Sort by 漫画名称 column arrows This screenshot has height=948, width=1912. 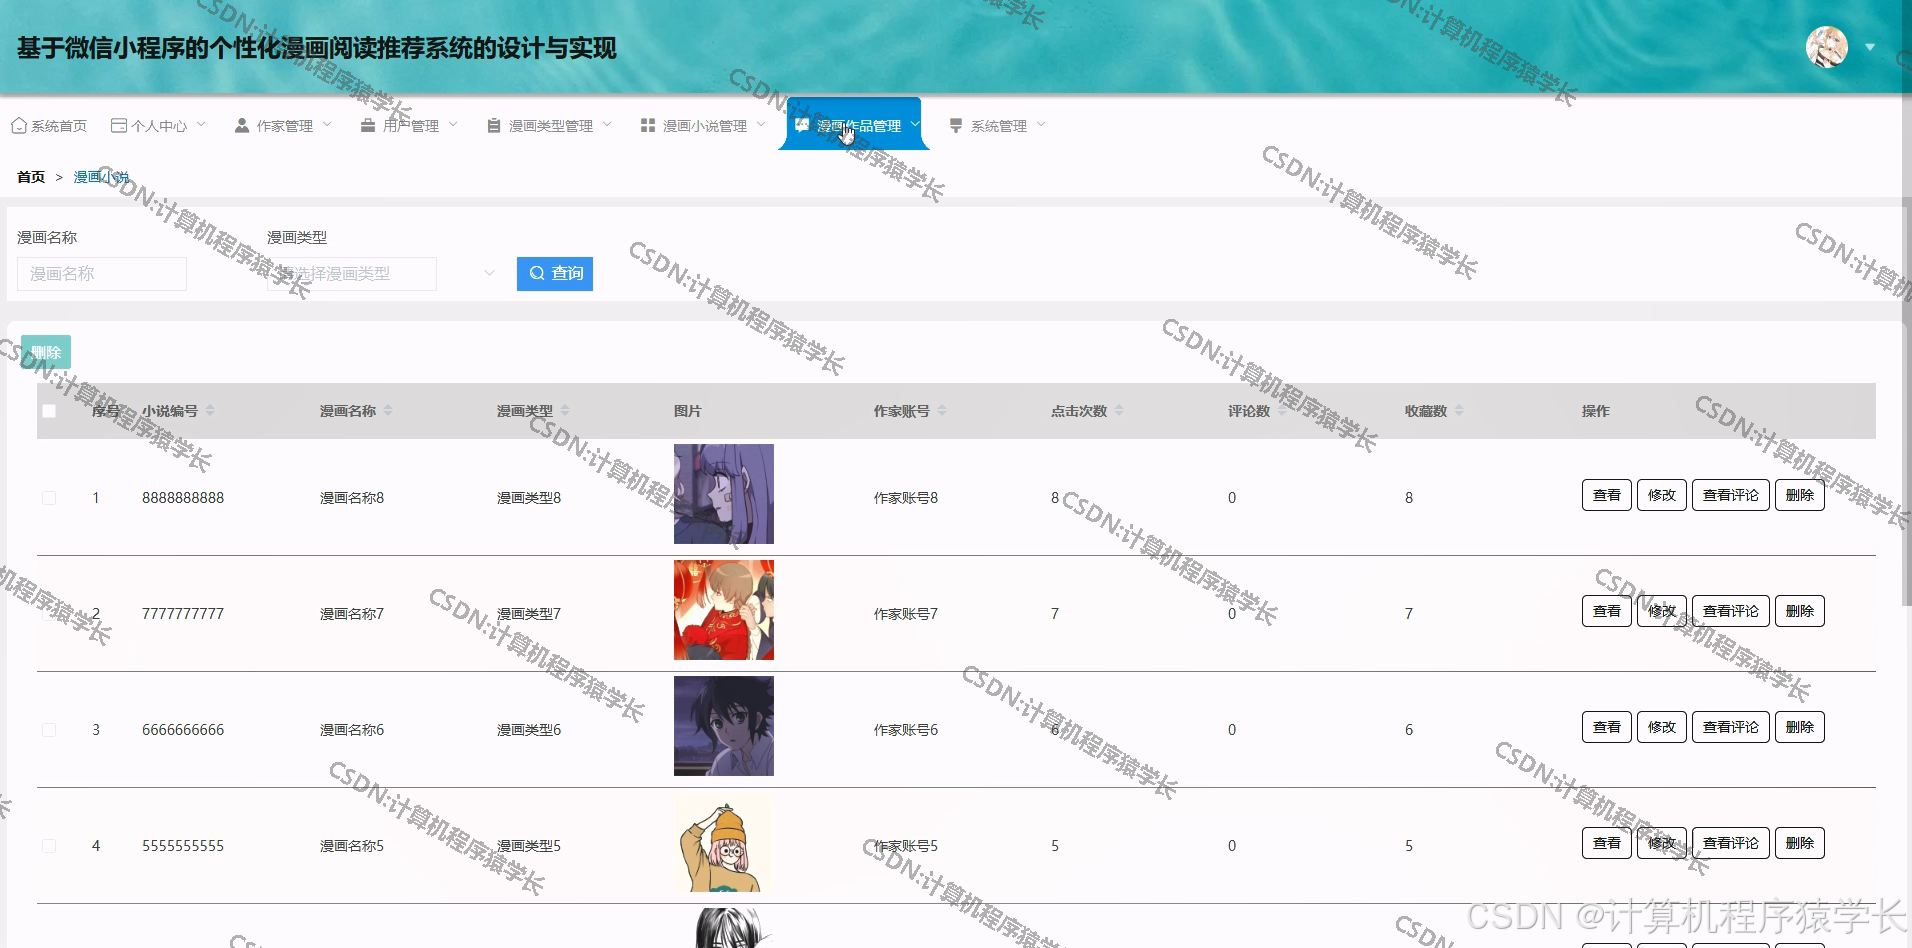tap(388, 411)
